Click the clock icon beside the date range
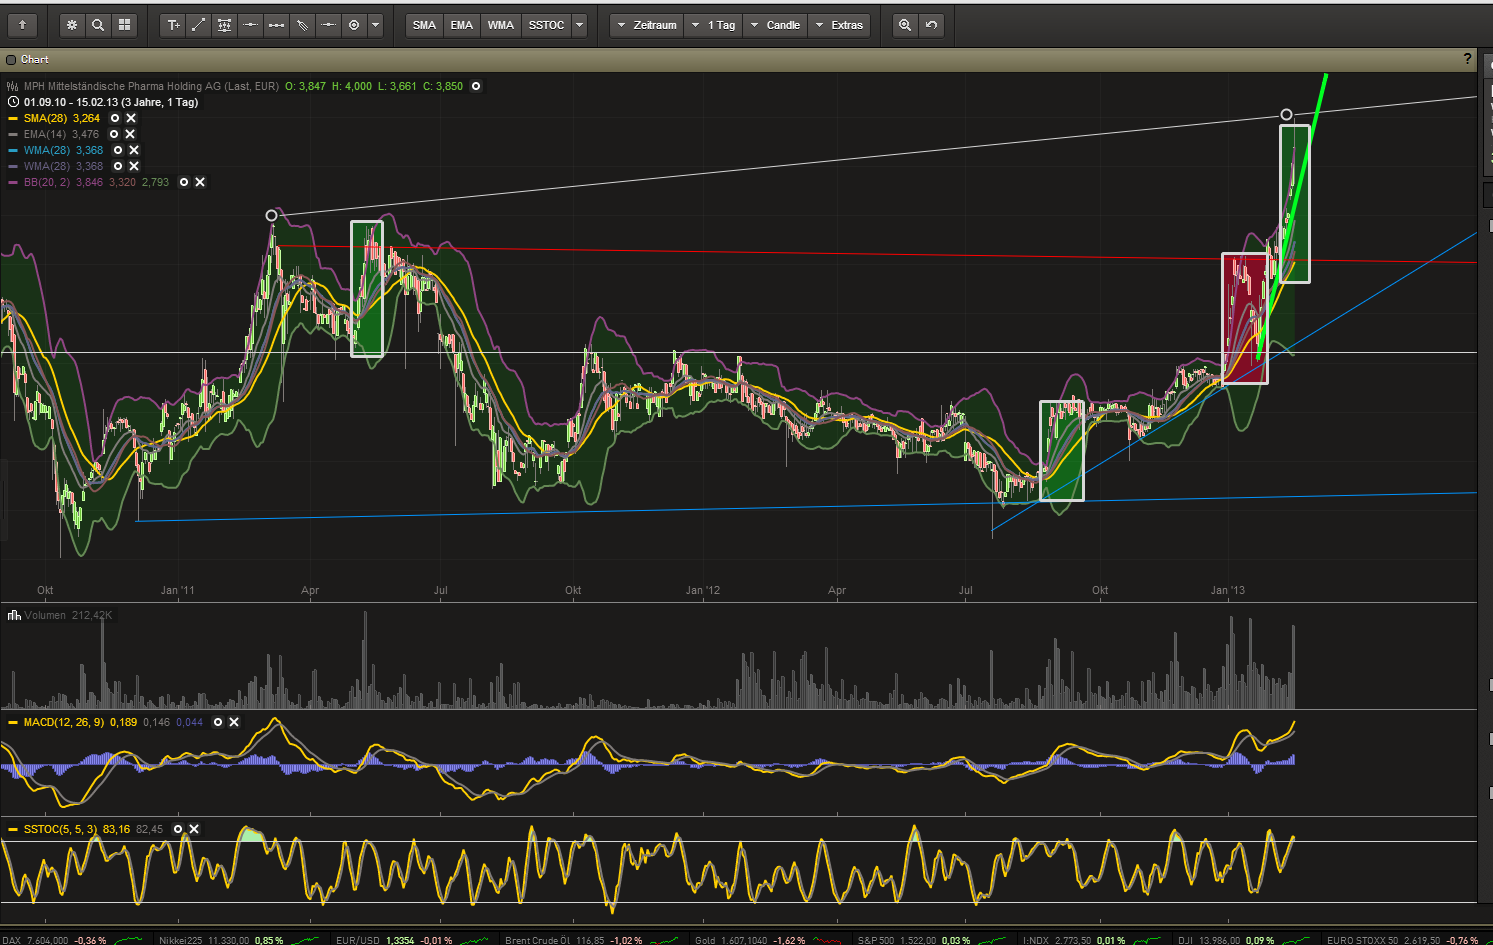 [x=13, y=102]
